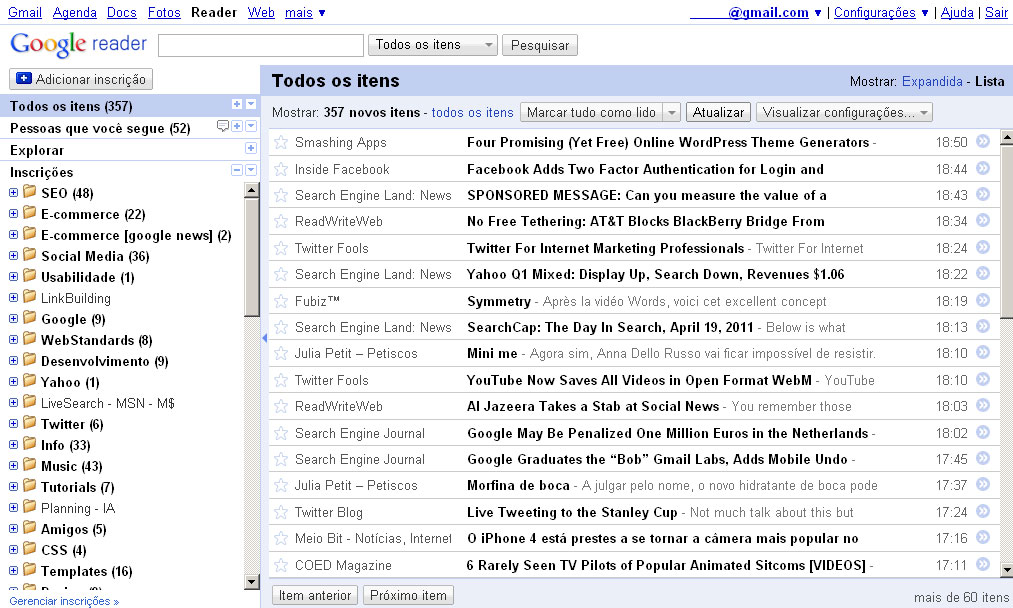Click the search input field
The image size is (1013, 608).
point(261,45)
